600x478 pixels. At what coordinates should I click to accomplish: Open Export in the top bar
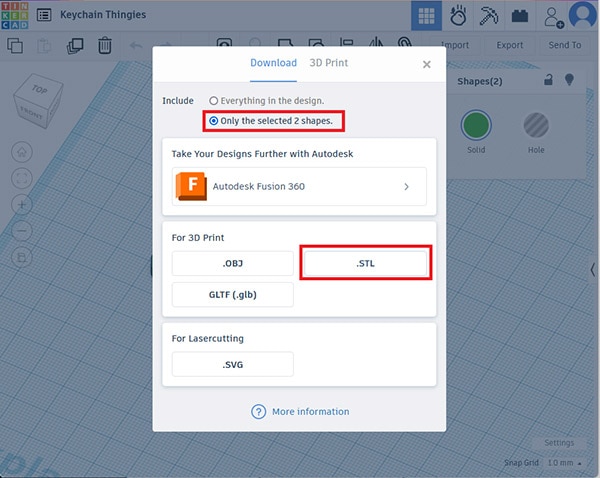tap(510, 45)
